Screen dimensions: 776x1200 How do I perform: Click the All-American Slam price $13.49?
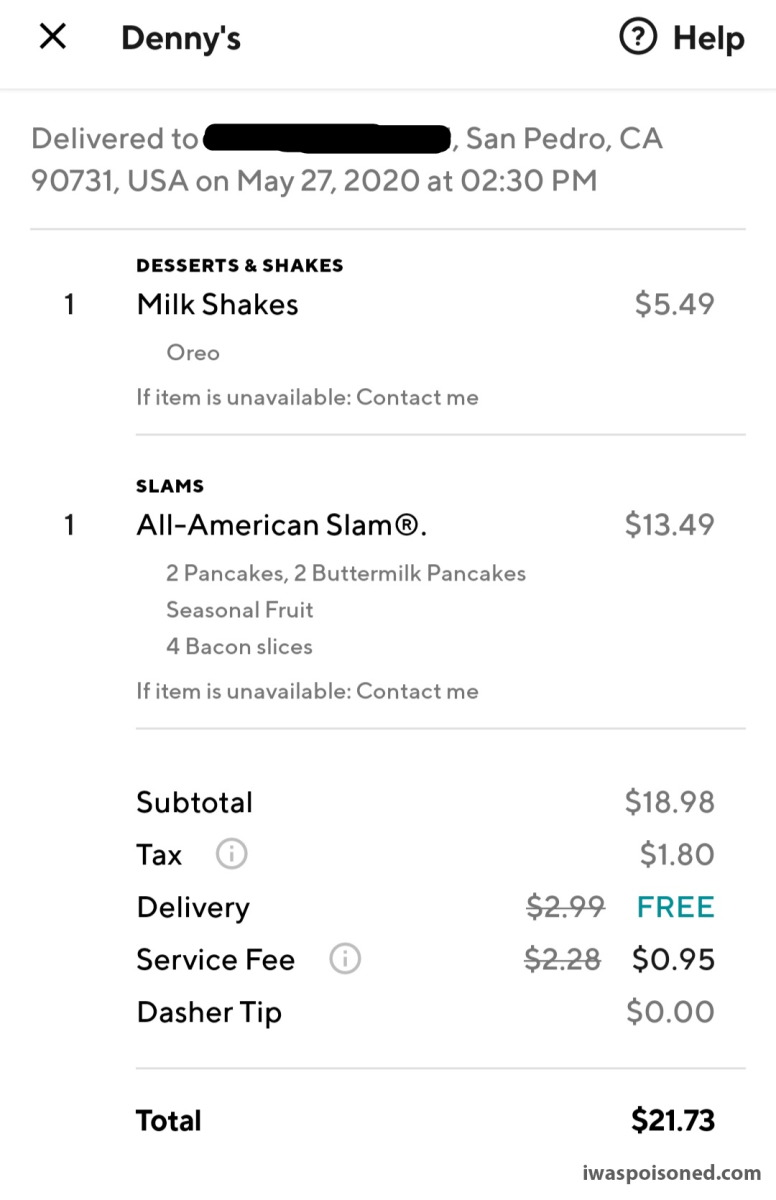pyautogui.click(x=670, y=524)
